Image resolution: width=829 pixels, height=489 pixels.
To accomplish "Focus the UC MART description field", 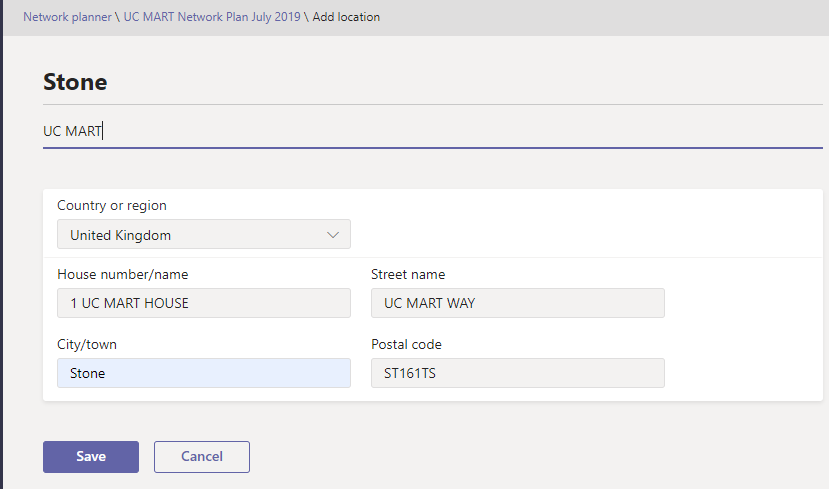I will click(x=430, y=131).
